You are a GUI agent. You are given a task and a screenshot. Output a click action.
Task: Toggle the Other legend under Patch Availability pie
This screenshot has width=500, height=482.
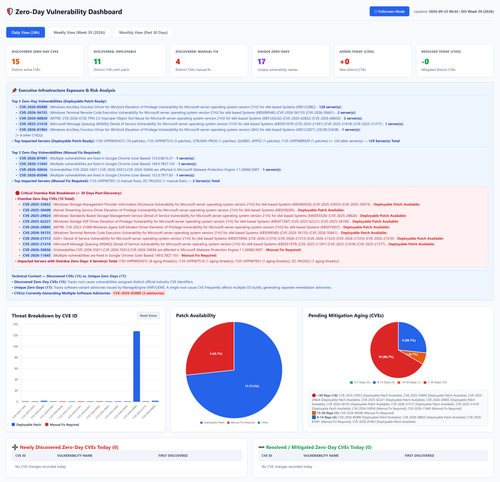pos(263,422)
